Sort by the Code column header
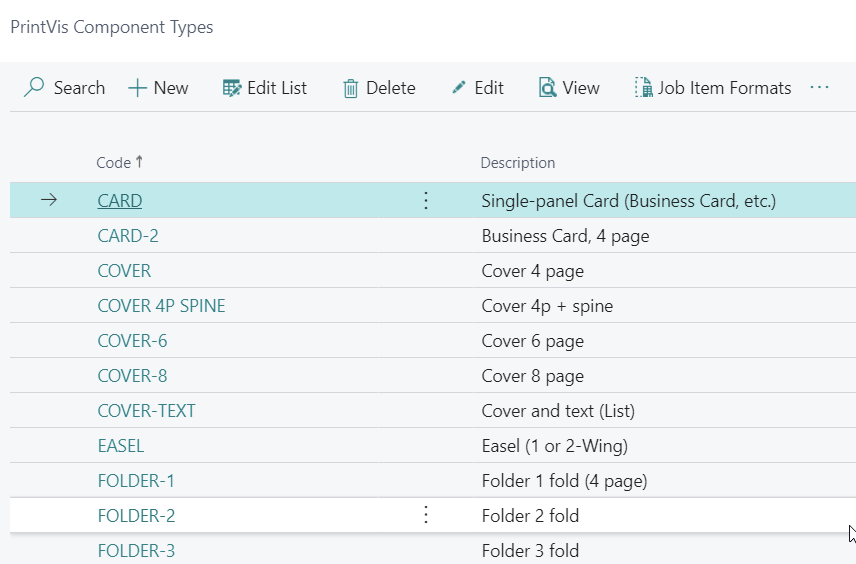Viewport: 856px width, 564px height. pyautogui.click(x=114, y=163)
